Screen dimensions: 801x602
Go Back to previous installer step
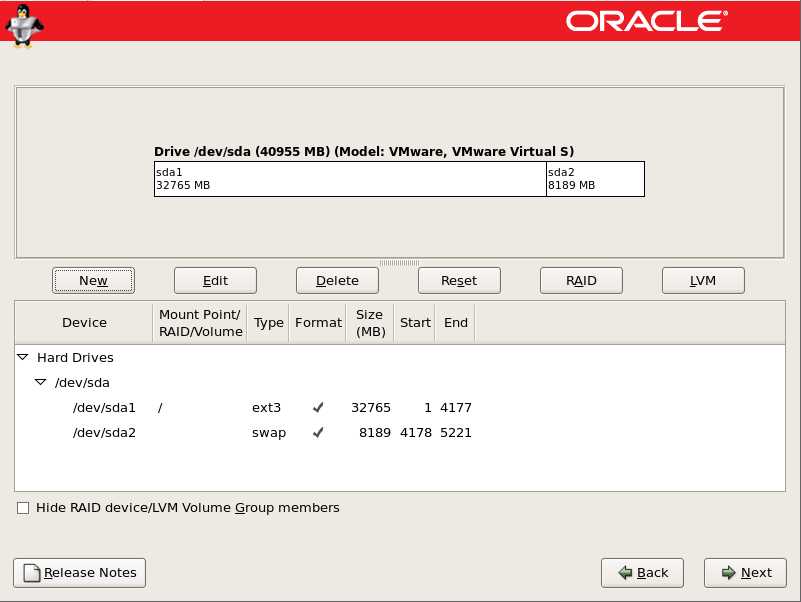[x=642, y=573]
